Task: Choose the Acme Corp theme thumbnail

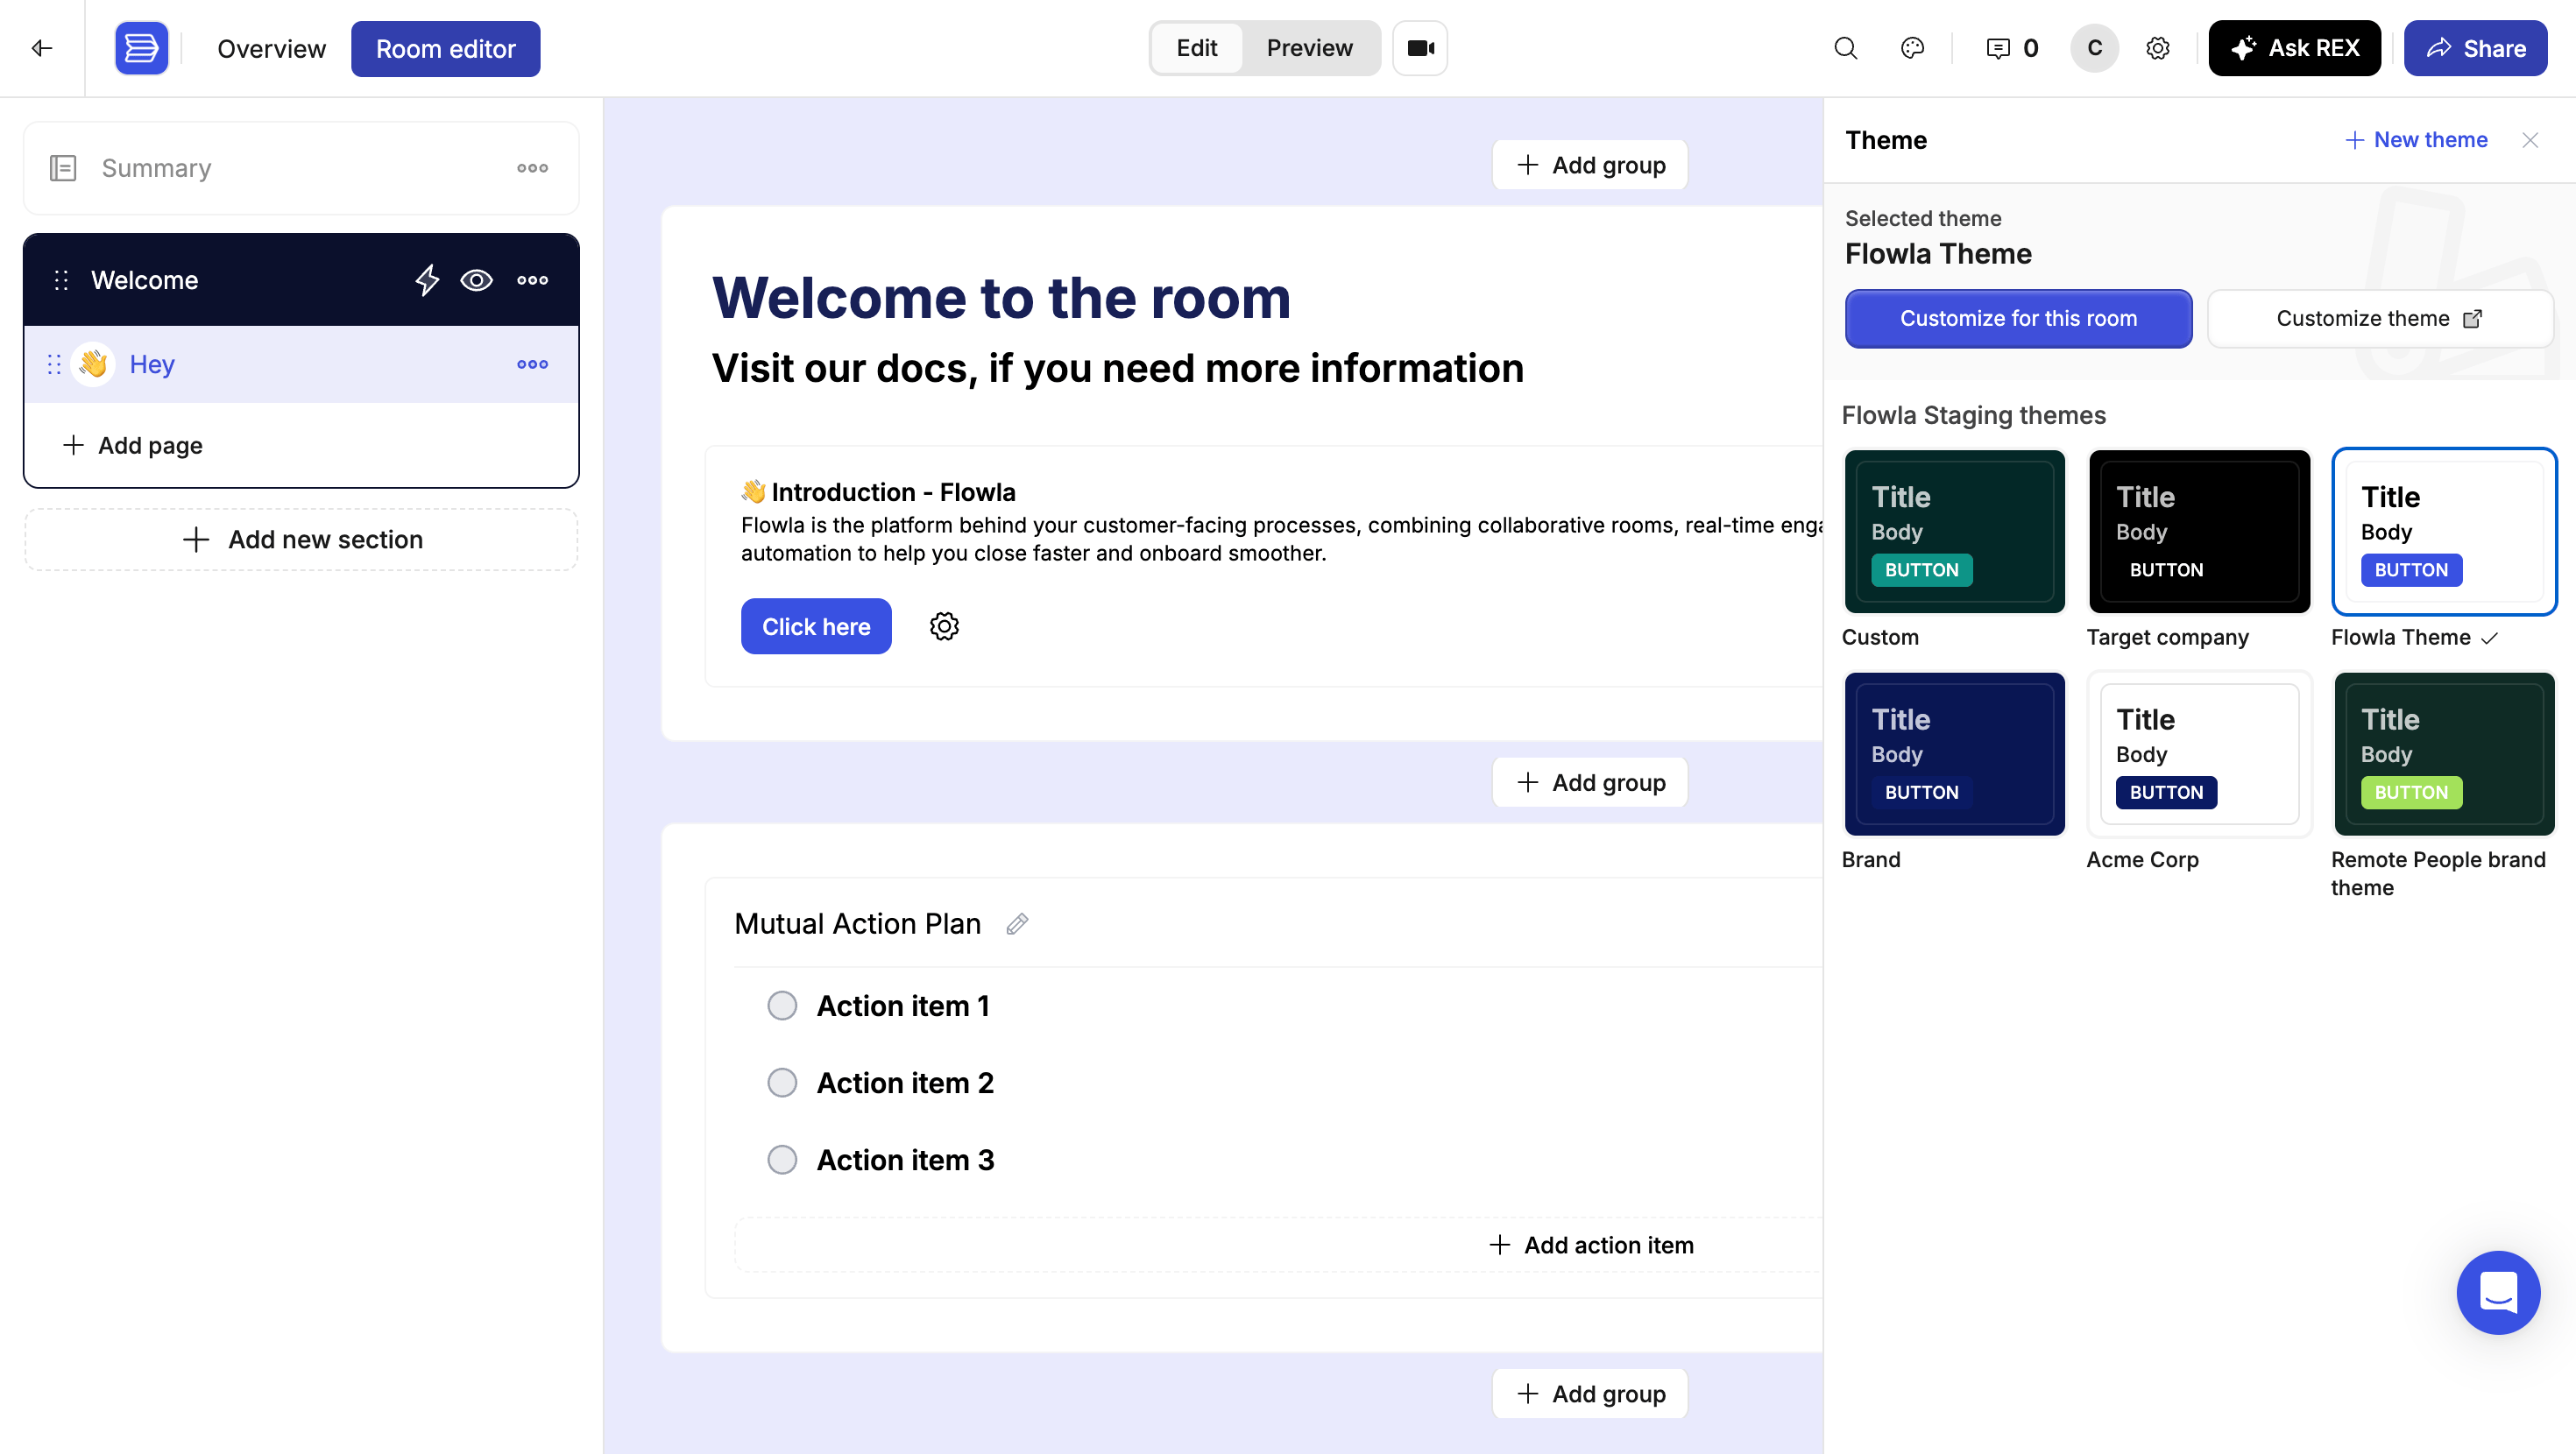Action: pos(2199,753)
